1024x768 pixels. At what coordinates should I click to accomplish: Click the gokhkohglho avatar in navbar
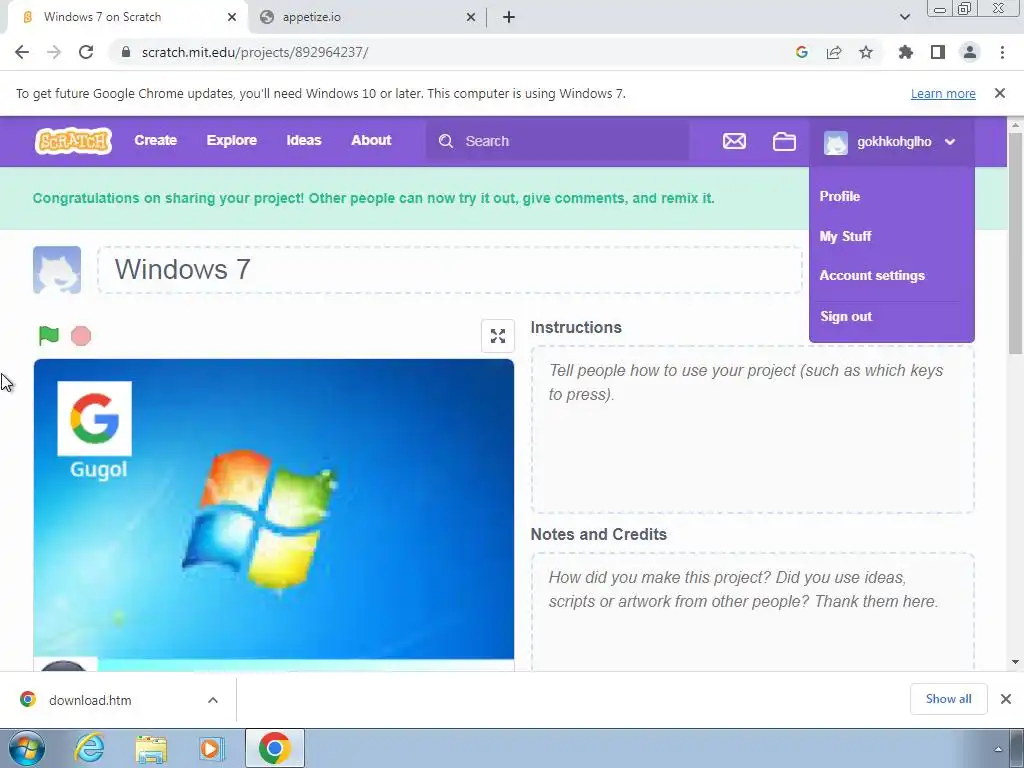pyautogui.click(x=835, y=142)
